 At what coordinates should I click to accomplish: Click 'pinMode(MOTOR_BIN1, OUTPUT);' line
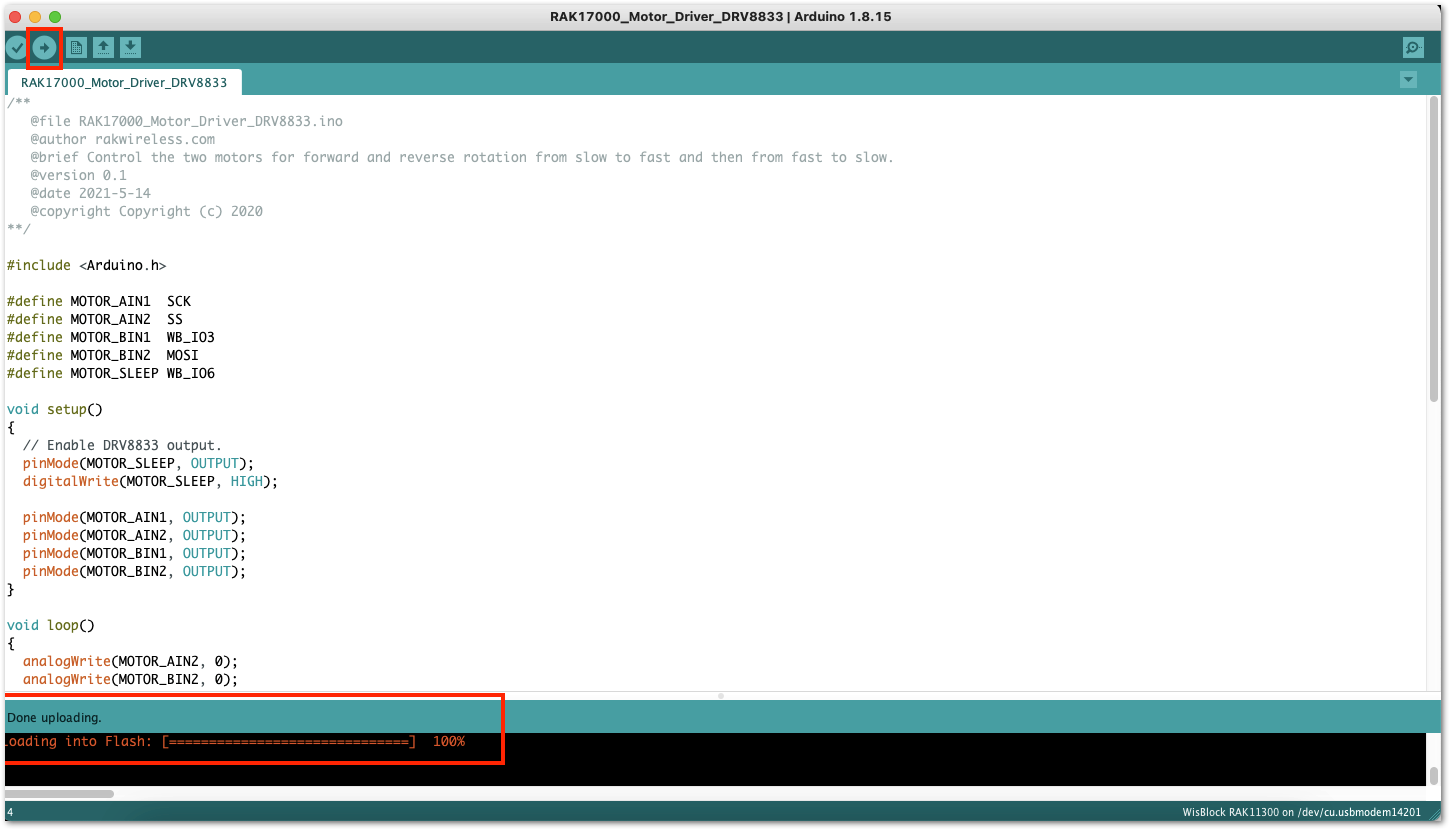(134, 553)
